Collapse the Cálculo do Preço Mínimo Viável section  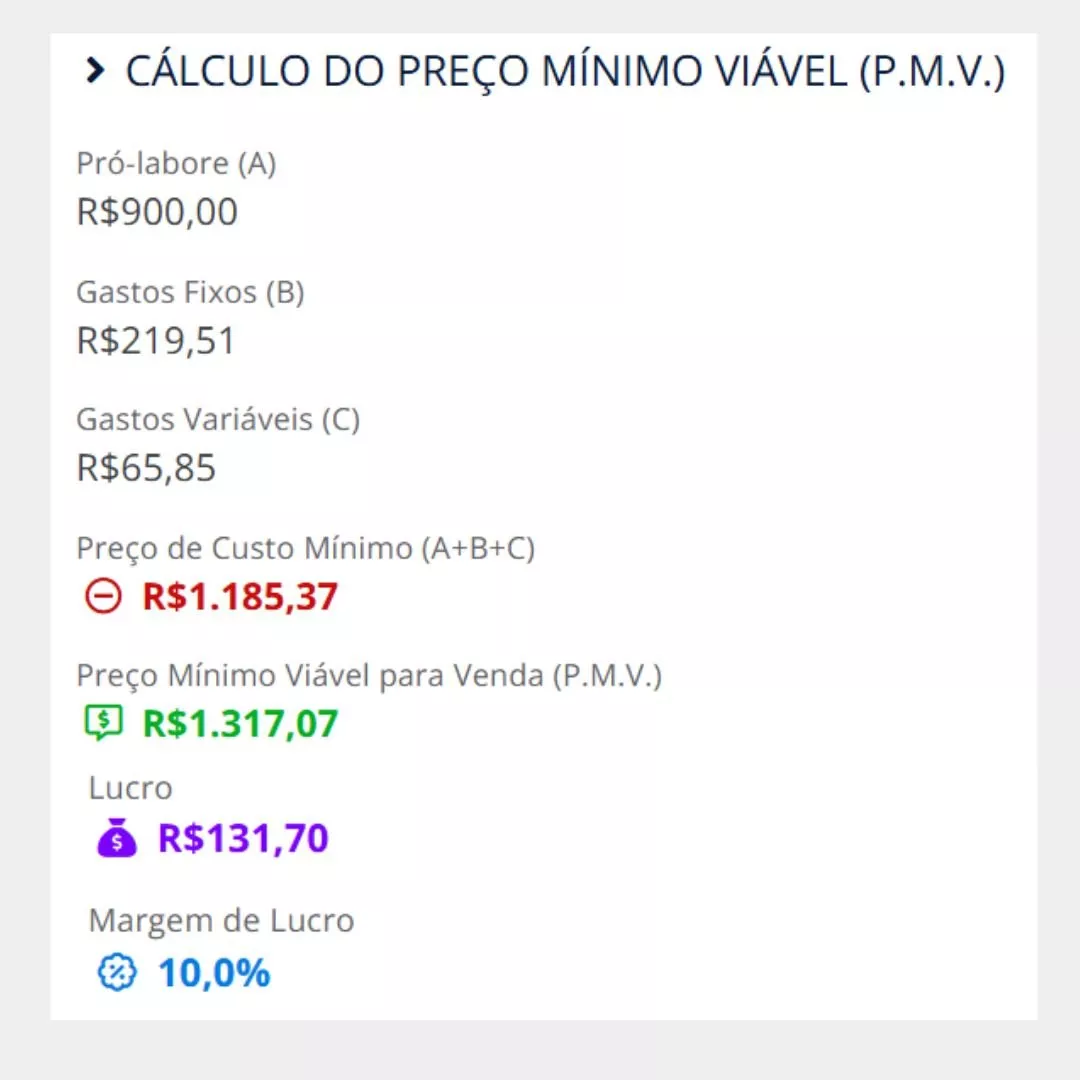click(95, 71)
